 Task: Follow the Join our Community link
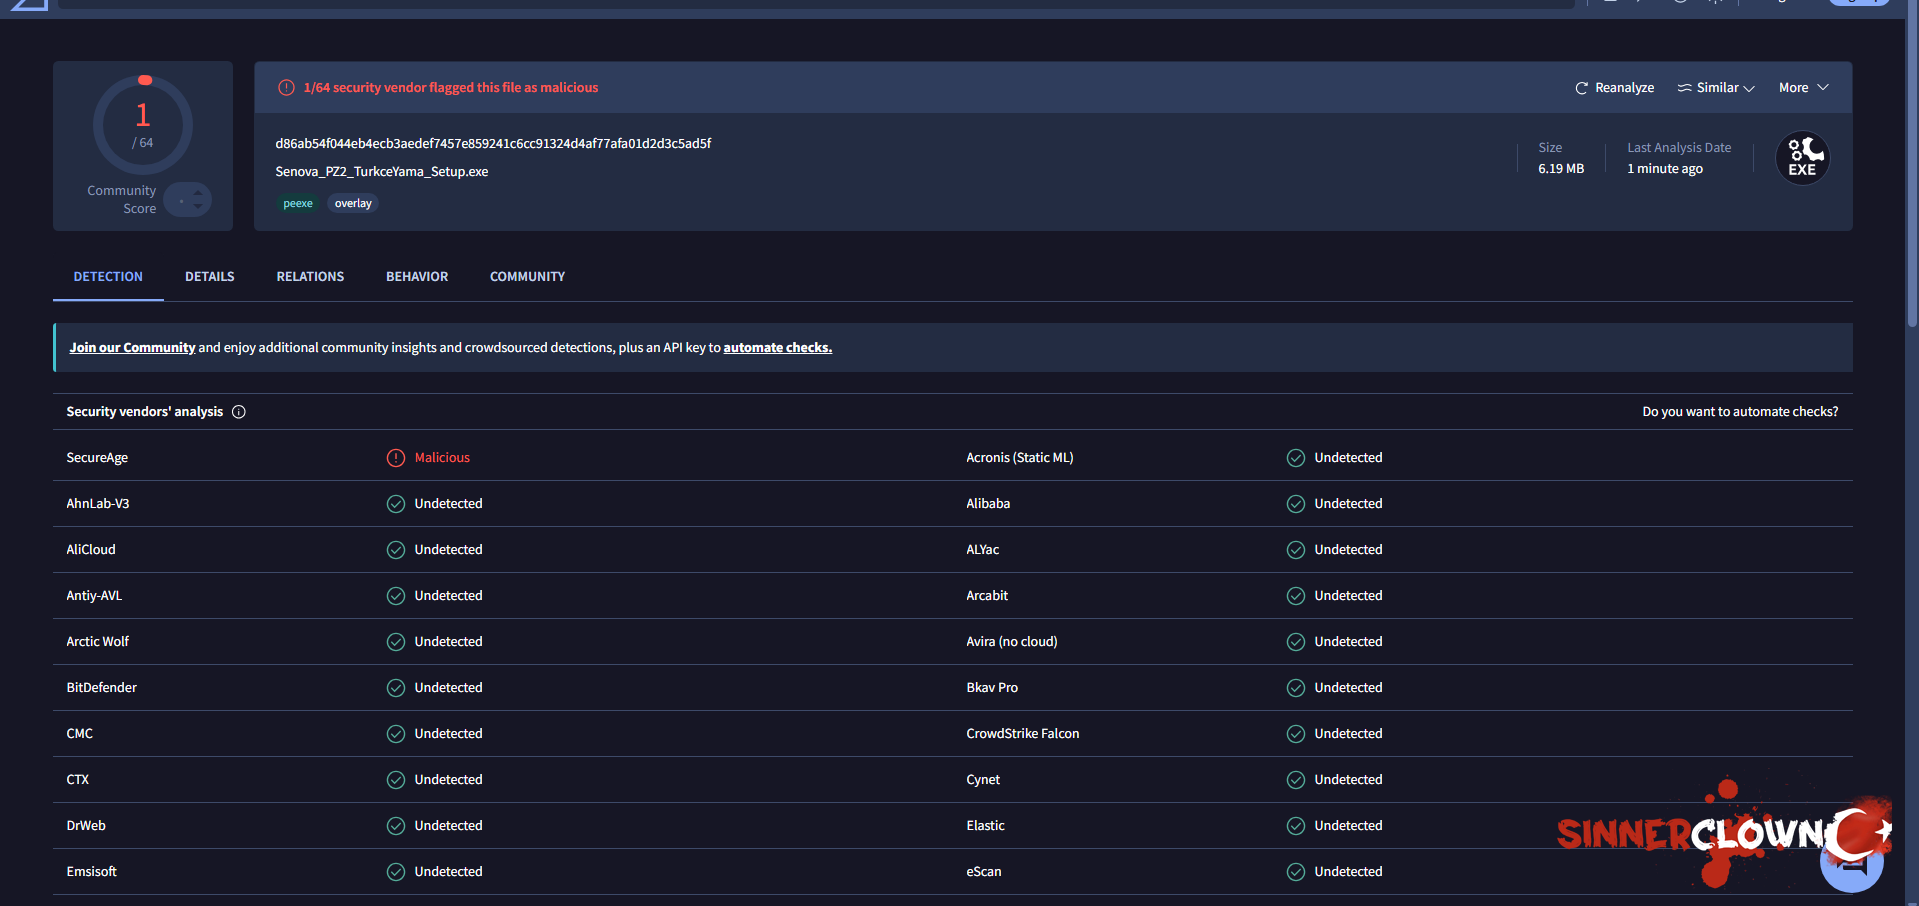click(132, 348)
